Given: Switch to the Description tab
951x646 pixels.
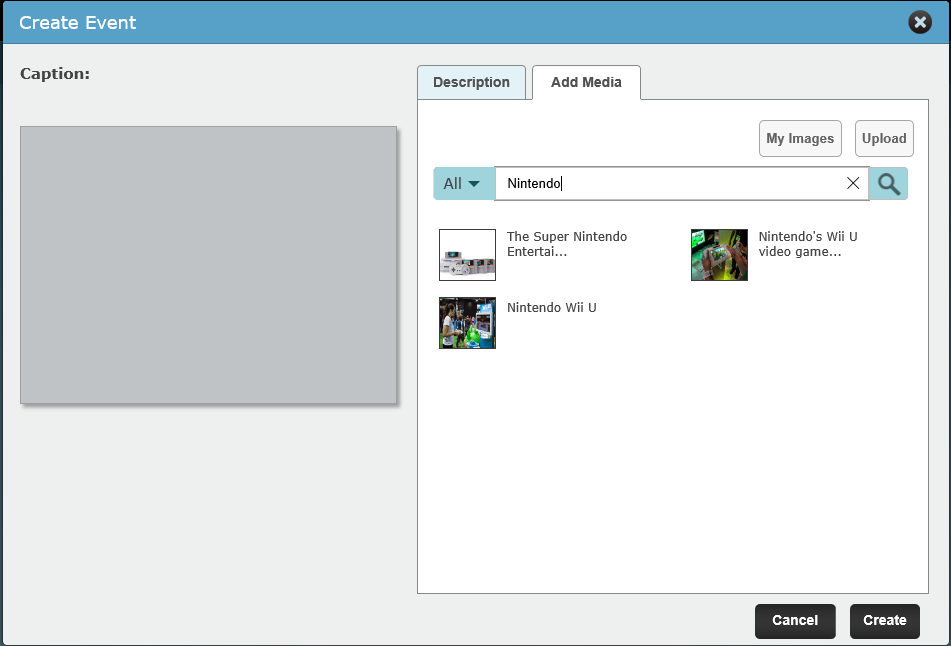Looking at the screenshot, I should (471, 82).
